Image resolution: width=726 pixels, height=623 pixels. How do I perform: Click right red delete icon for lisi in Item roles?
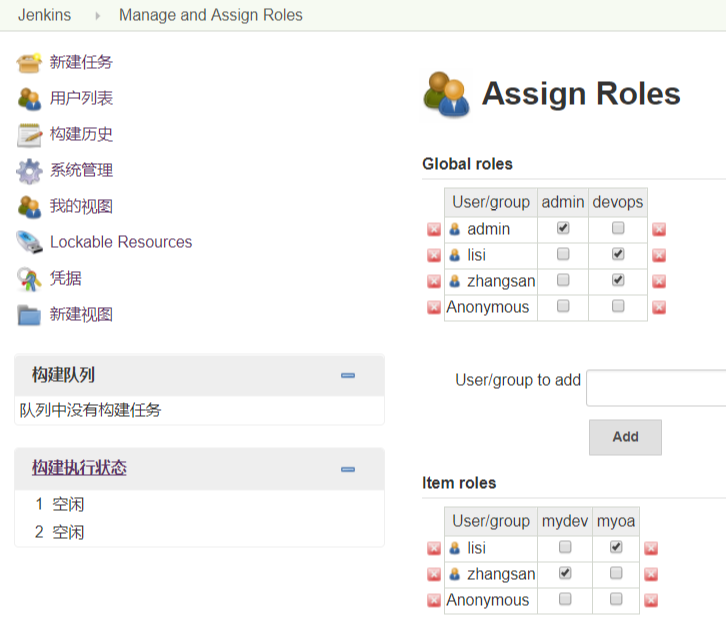pyautogui.click(x=651, y=548)
